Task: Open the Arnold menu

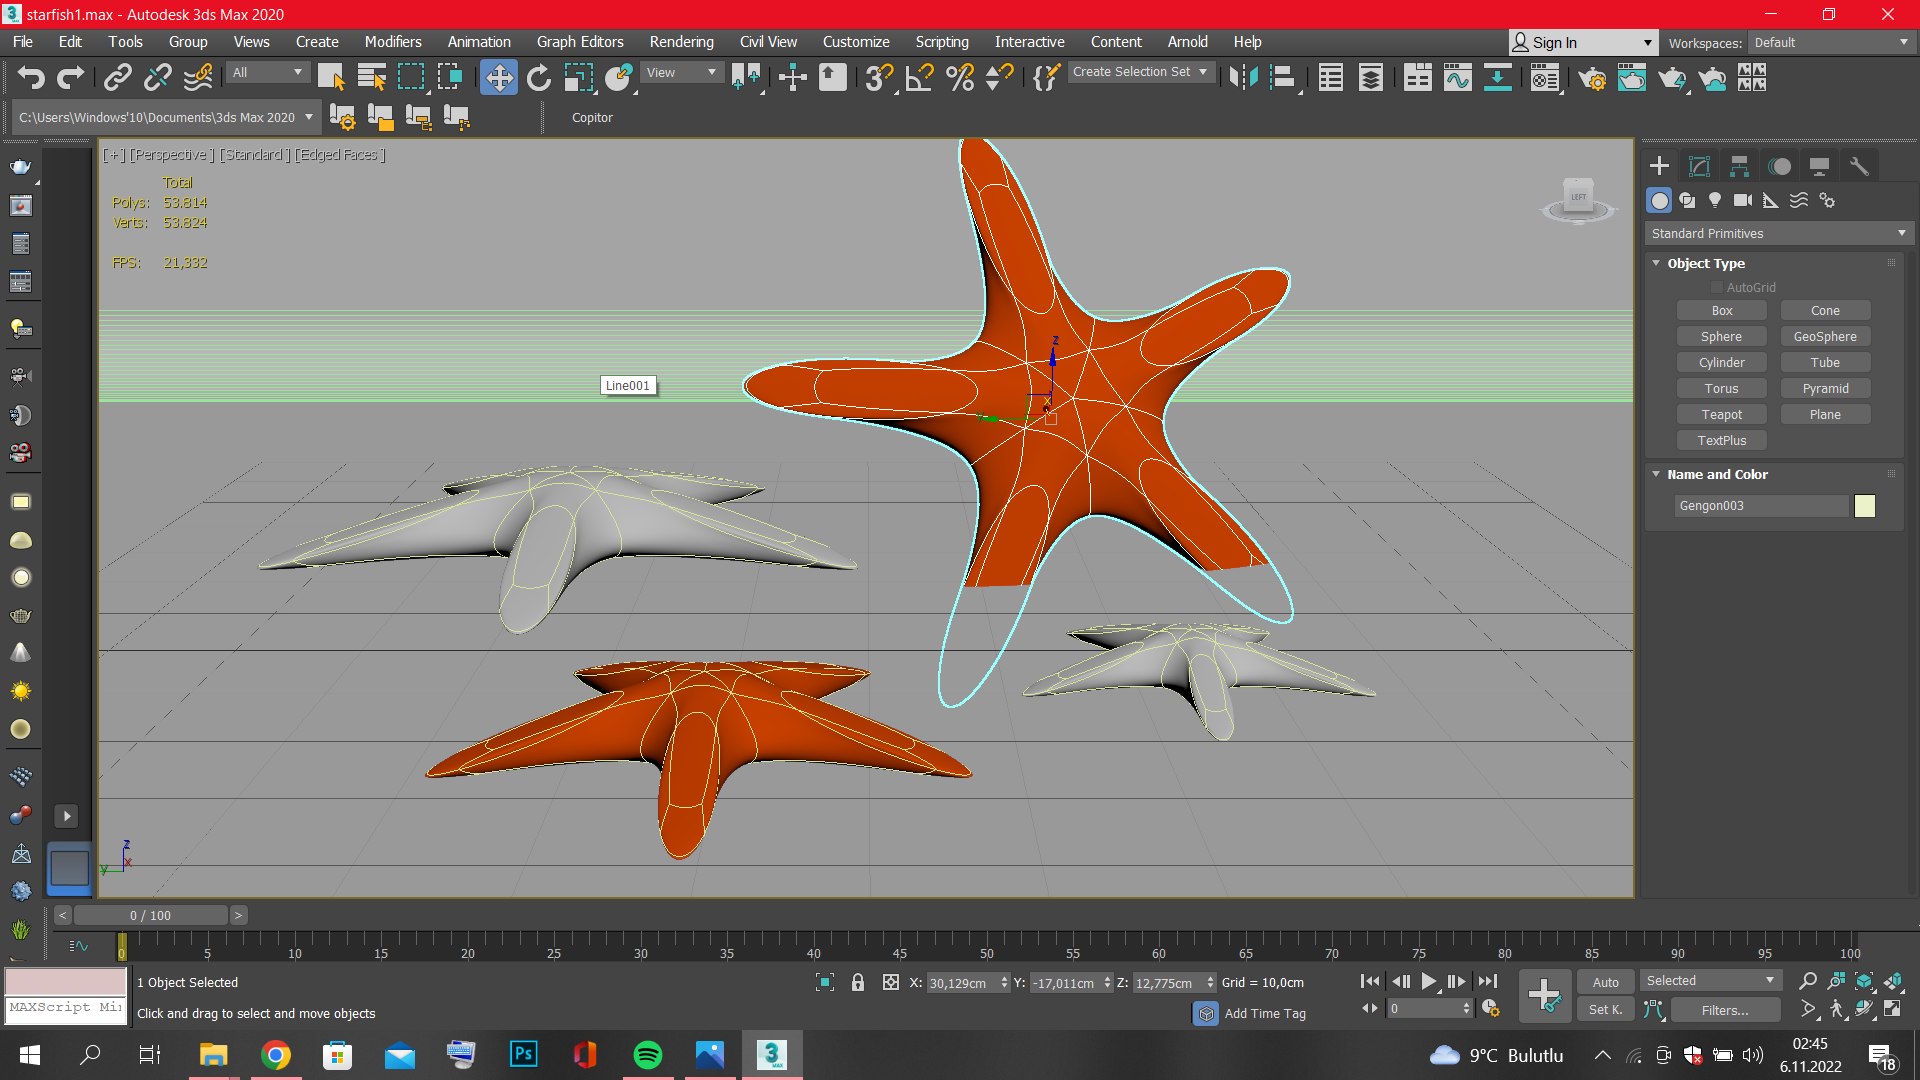Action: [x=1187, y=42]
